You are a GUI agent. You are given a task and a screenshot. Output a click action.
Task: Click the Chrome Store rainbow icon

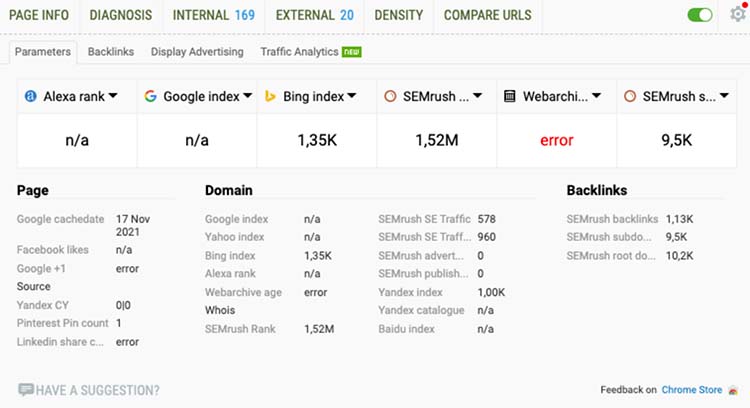coord(733,390)
